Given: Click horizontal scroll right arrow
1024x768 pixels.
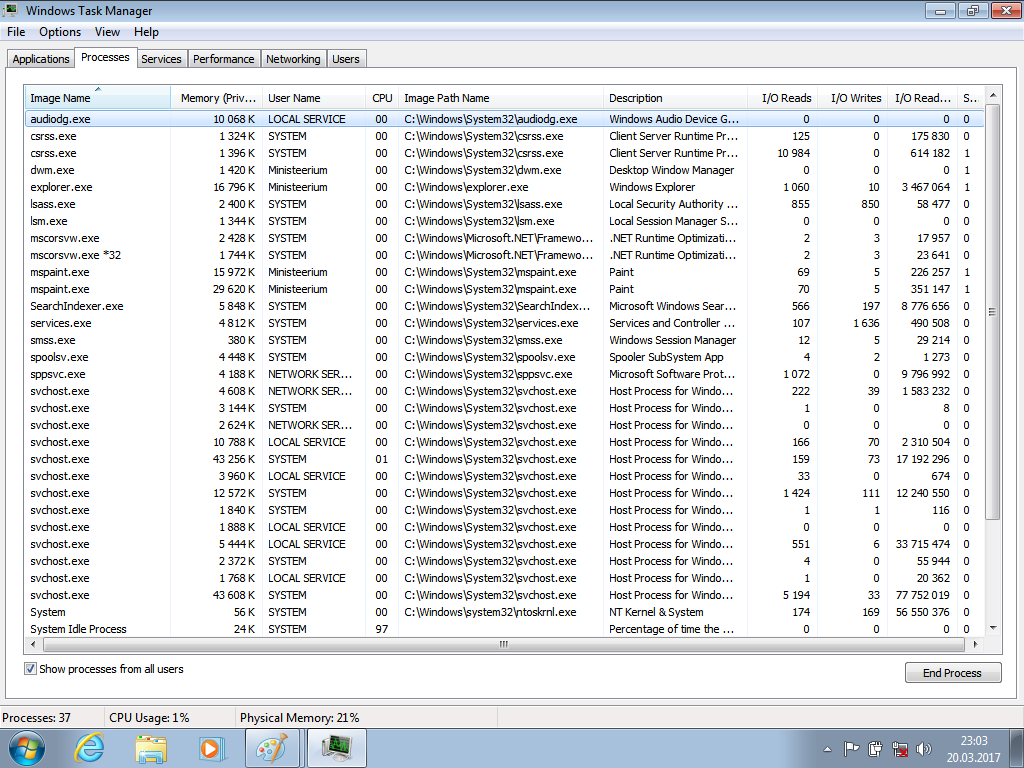Looking at the screenshot, I should (976, 644).
